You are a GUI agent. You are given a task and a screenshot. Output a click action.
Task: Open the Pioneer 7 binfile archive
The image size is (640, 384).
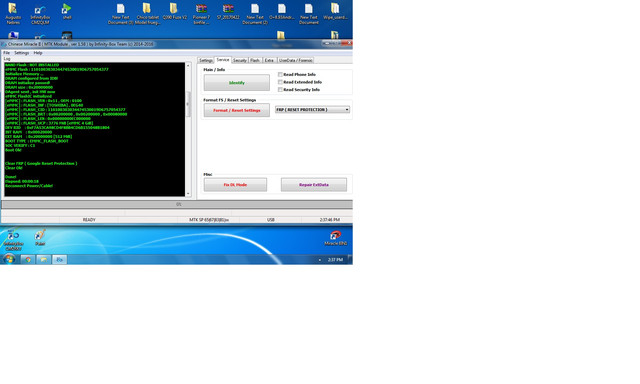[201, 14]
